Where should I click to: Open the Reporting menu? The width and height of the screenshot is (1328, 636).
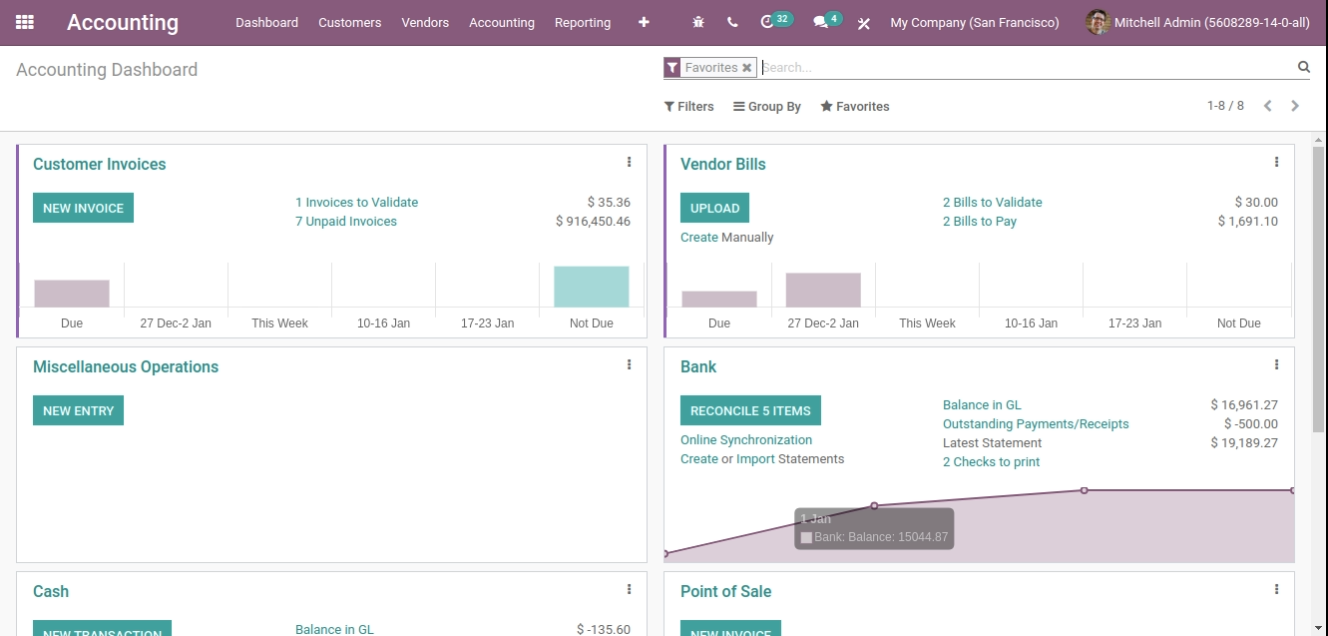582,22
